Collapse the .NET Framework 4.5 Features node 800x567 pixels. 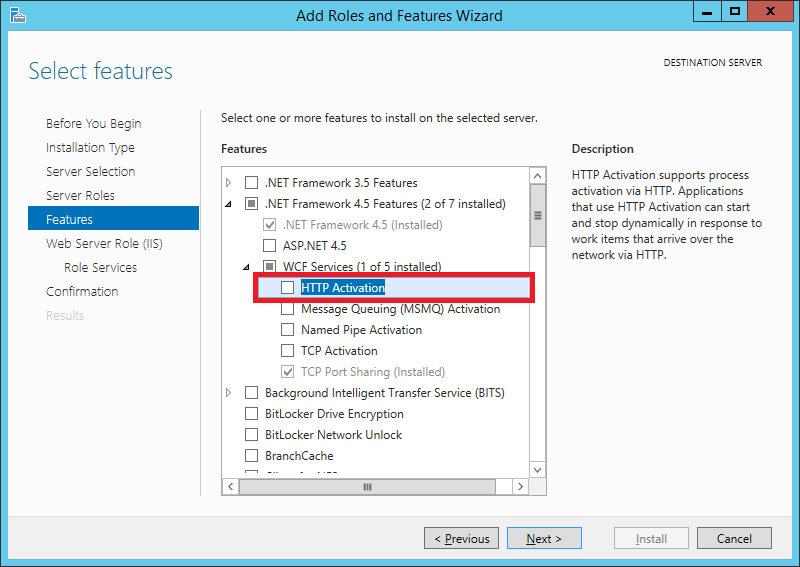pyautogui.click(x=229, y=204)
